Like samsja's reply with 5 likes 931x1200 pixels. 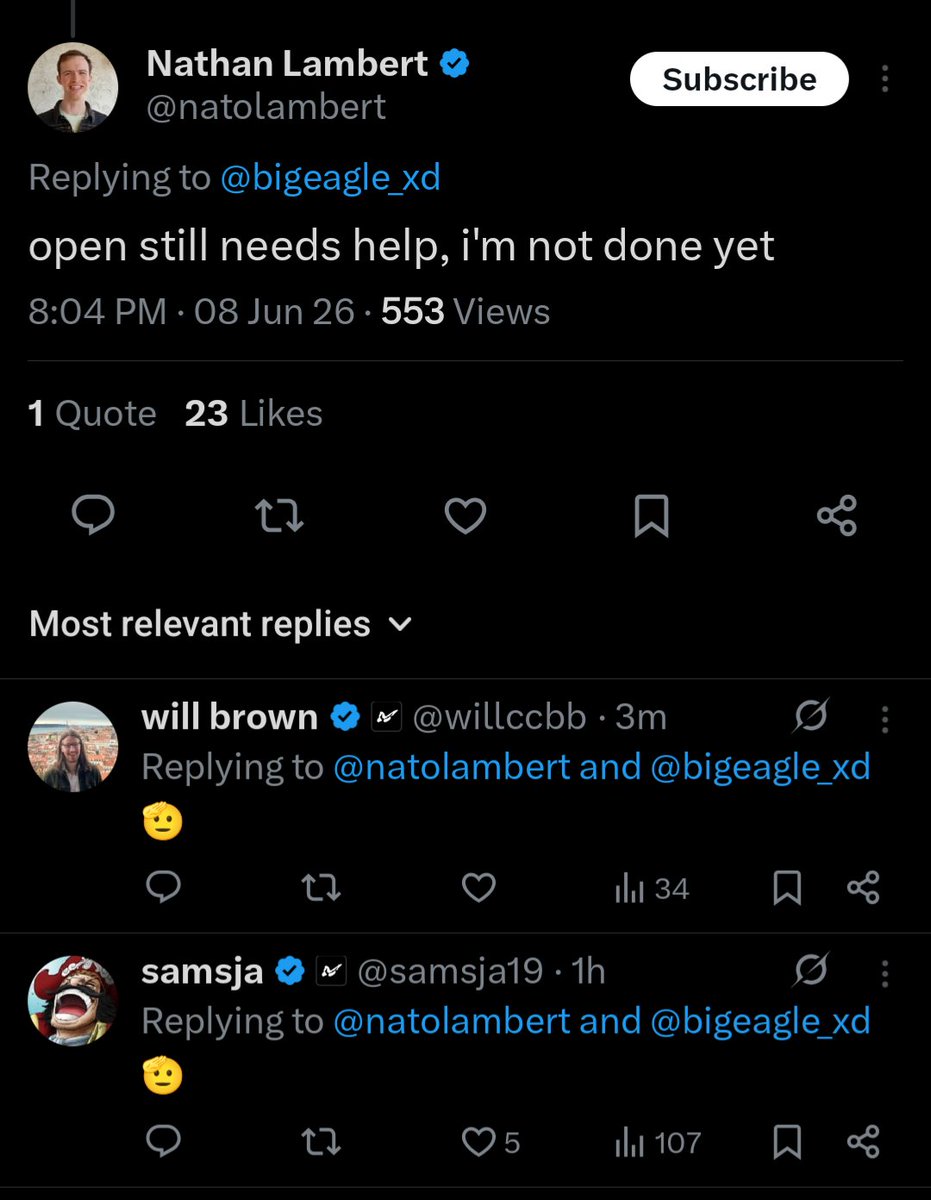(491, 1142)
